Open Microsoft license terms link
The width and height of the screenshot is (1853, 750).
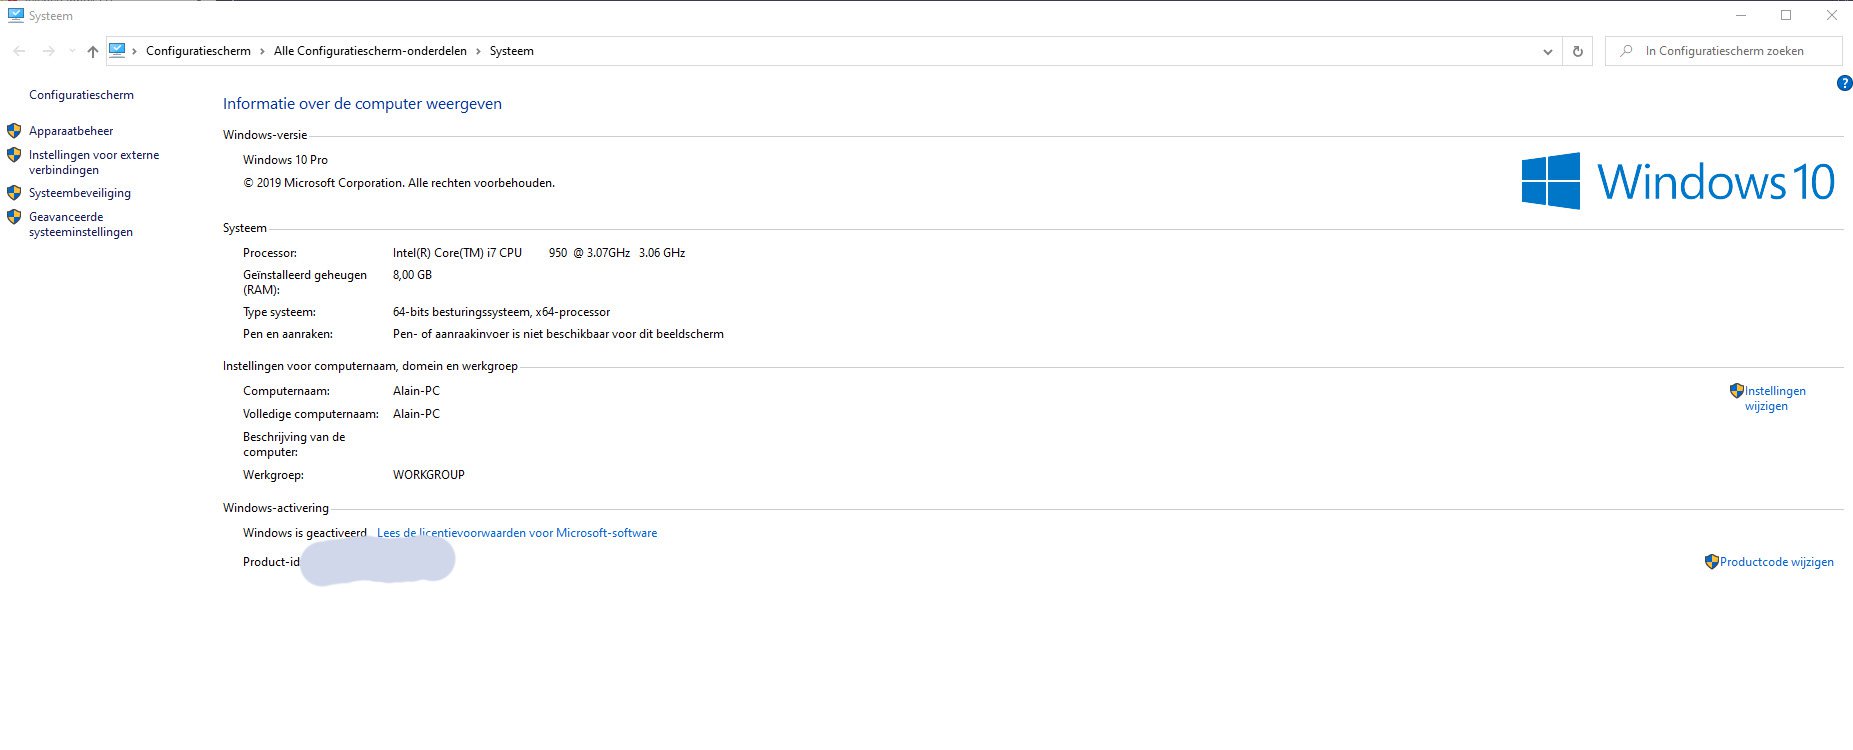coord(517,533)
